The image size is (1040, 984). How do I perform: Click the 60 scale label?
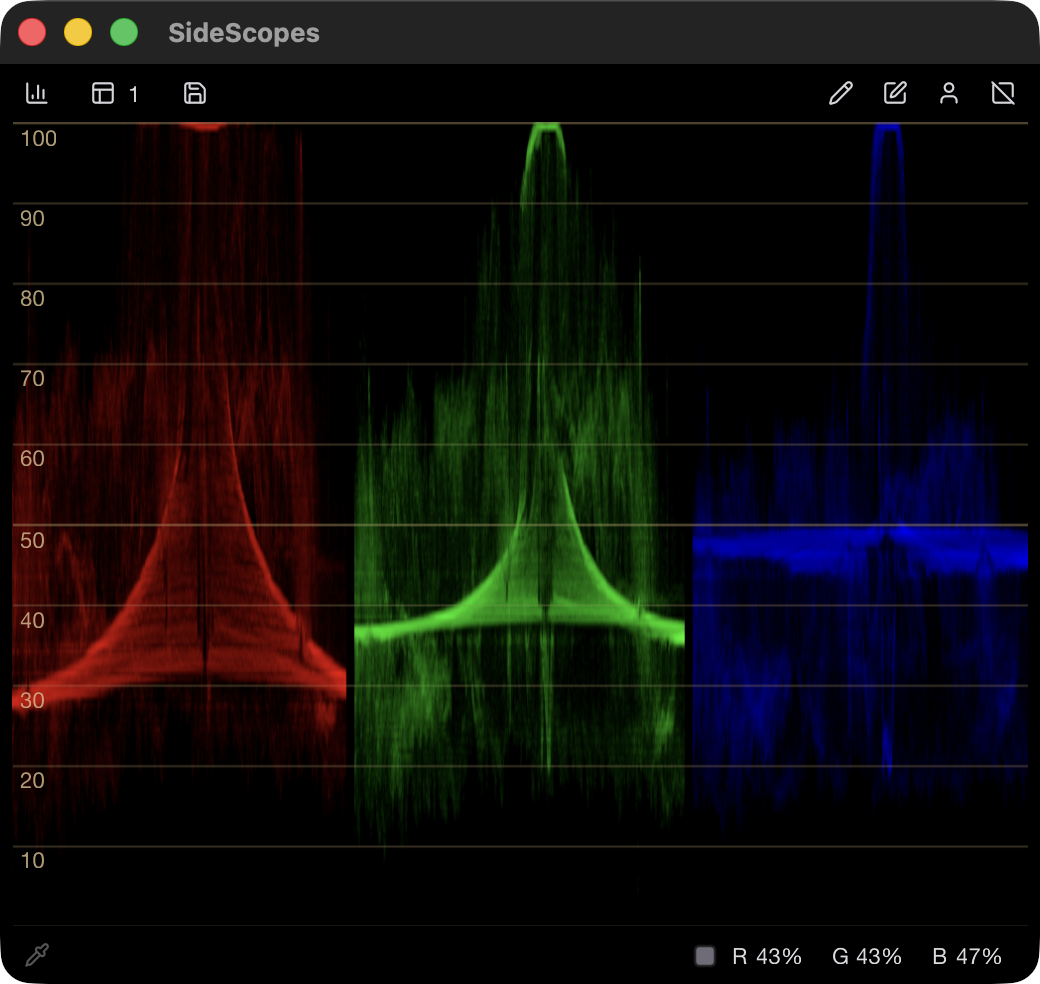pos(32,459)
